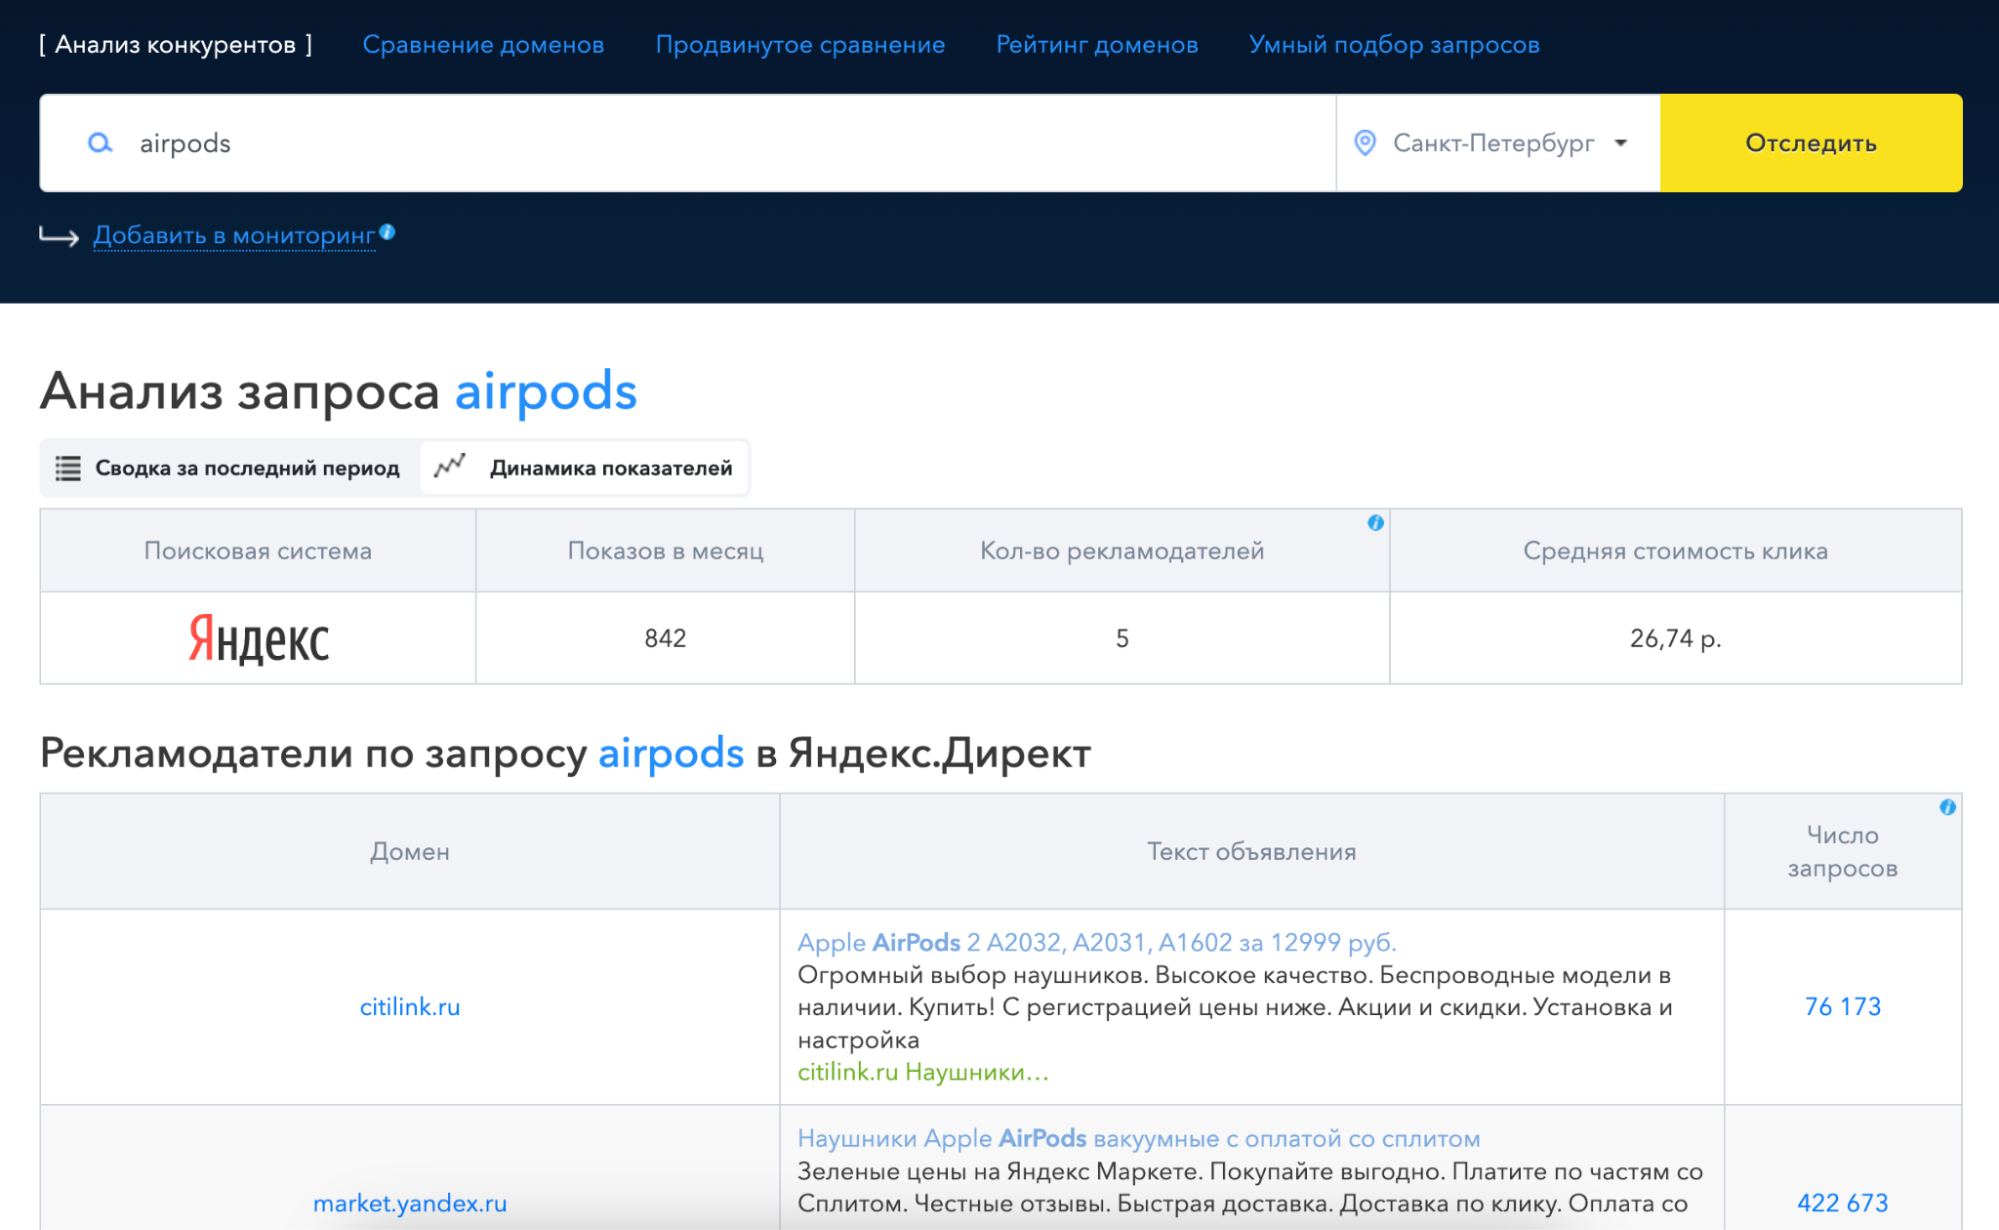The height and width of the screenshot is (1230, 1999).
Task: Click info icon in Кол-во рекламодателей header
Action: pos(1376,522)
